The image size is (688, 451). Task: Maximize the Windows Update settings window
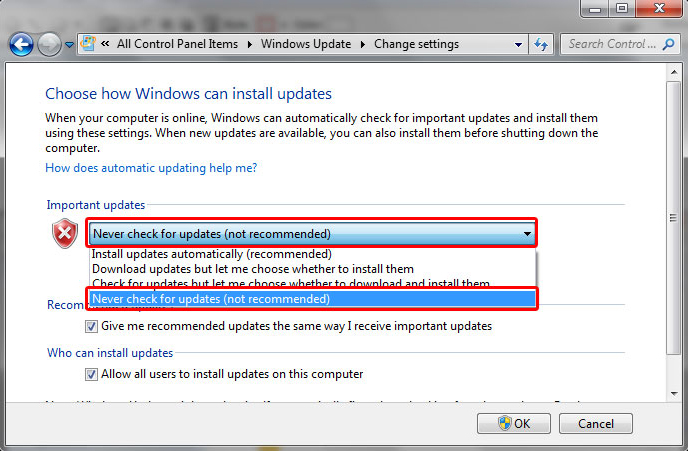pyautogui.click(x=620, y=9)
